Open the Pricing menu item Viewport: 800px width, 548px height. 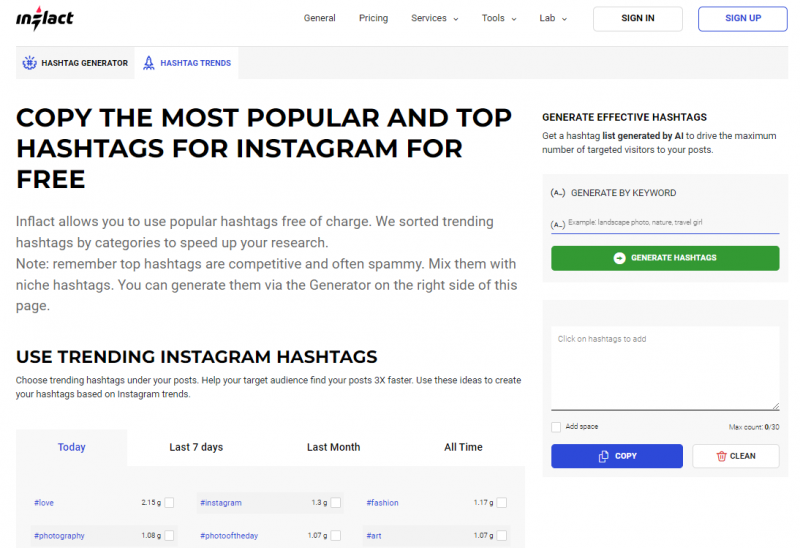(x=373, y=18)
